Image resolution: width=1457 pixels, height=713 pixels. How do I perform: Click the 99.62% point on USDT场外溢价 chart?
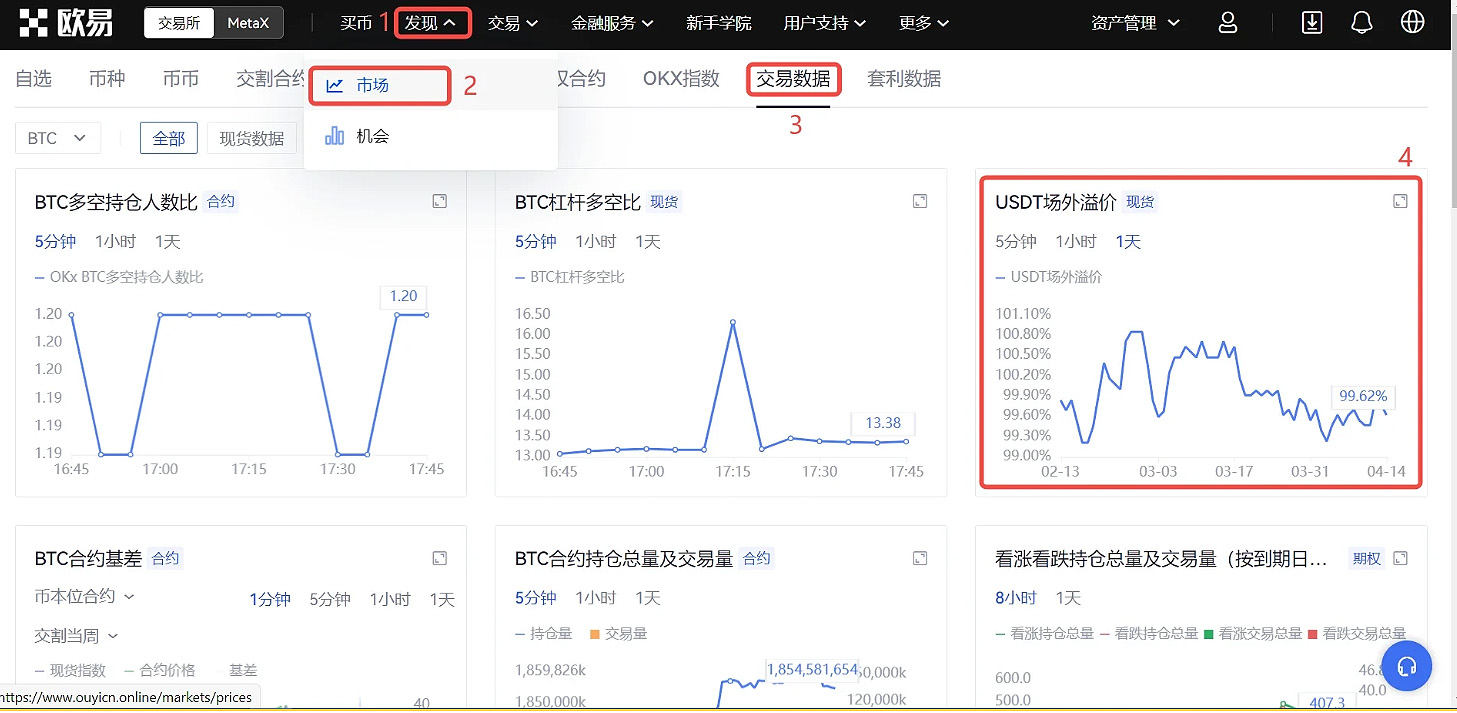pyautogui.click(x=1384, y=409)
